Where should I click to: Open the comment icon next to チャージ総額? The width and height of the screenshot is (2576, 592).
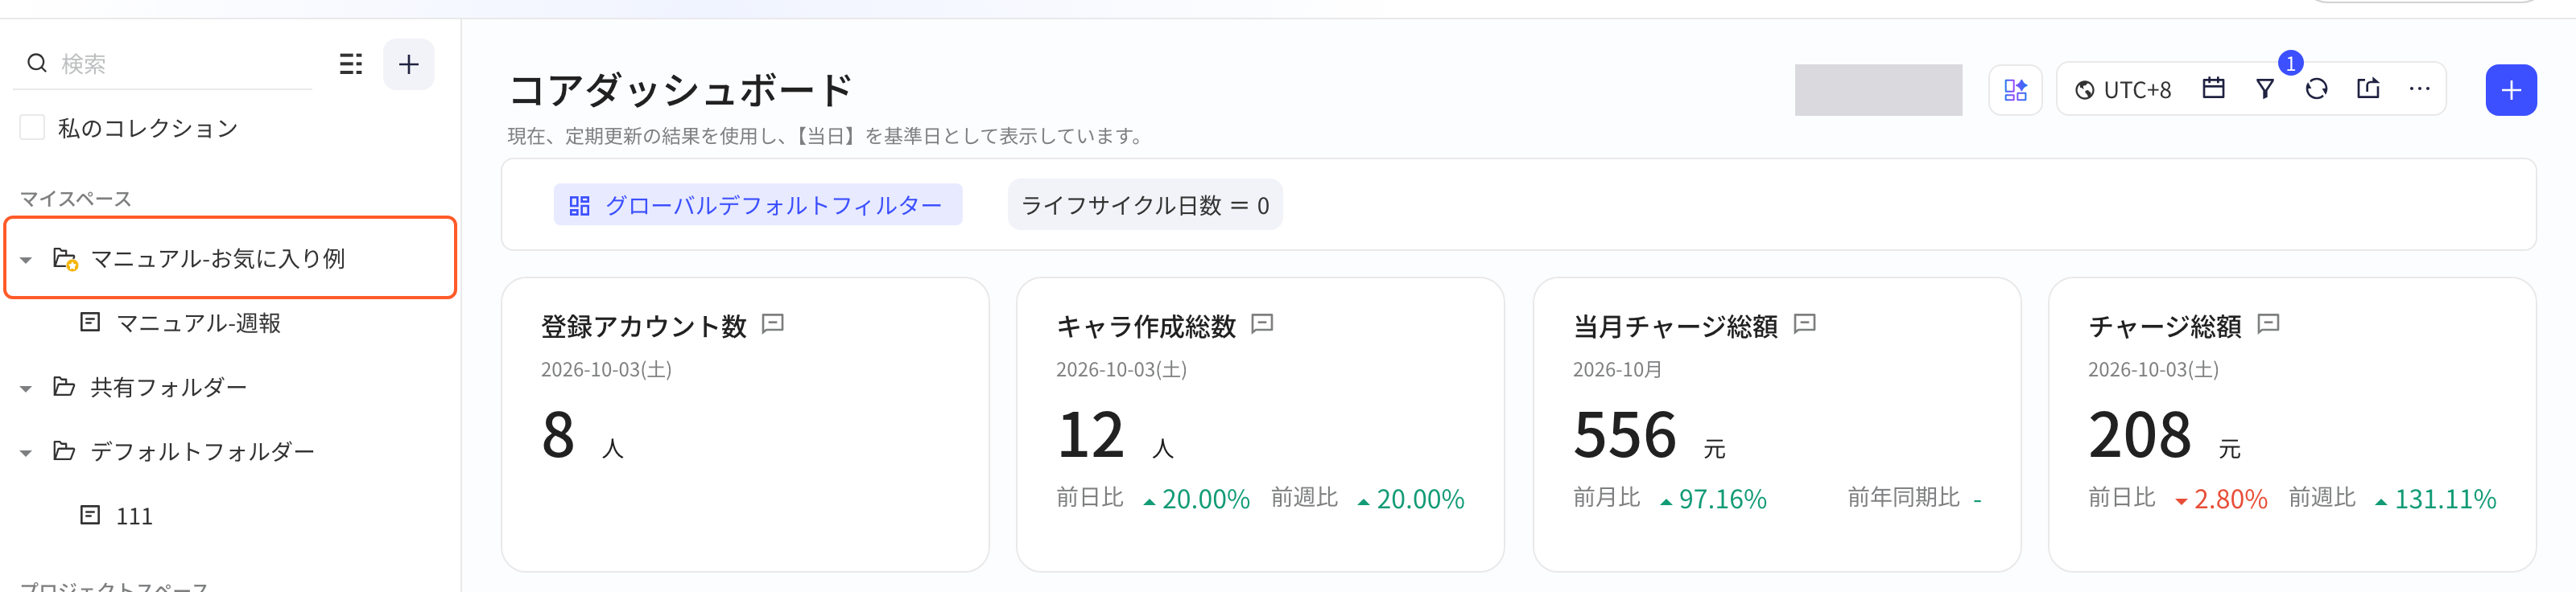(x=2268, y=323)
